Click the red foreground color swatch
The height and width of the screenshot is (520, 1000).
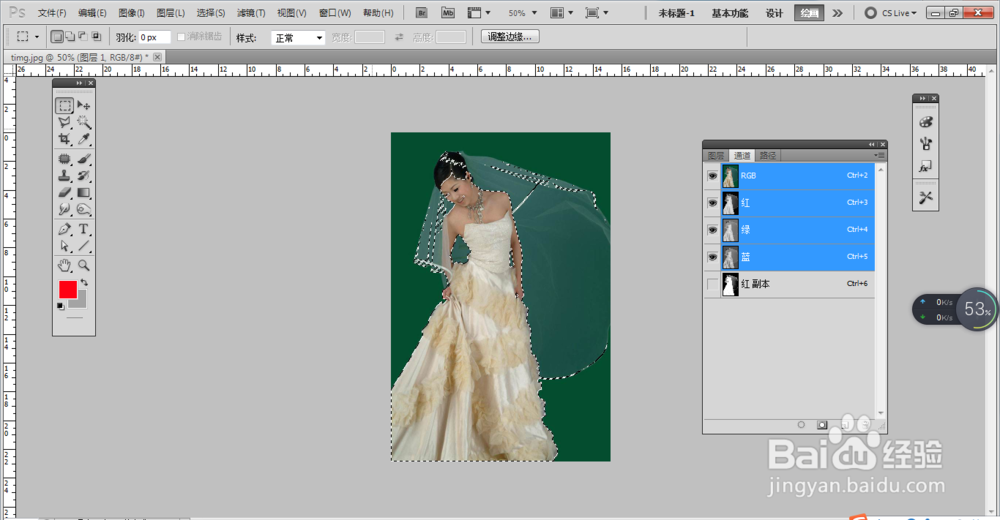[x=68, y=289]
